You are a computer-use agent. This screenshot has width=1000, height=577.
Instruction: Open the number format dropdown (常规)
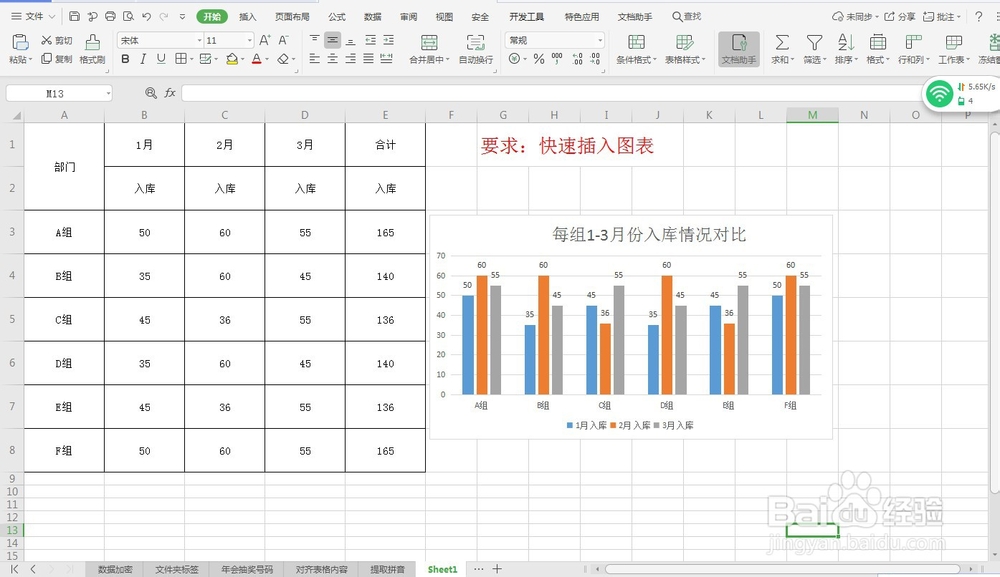point(599,40)
